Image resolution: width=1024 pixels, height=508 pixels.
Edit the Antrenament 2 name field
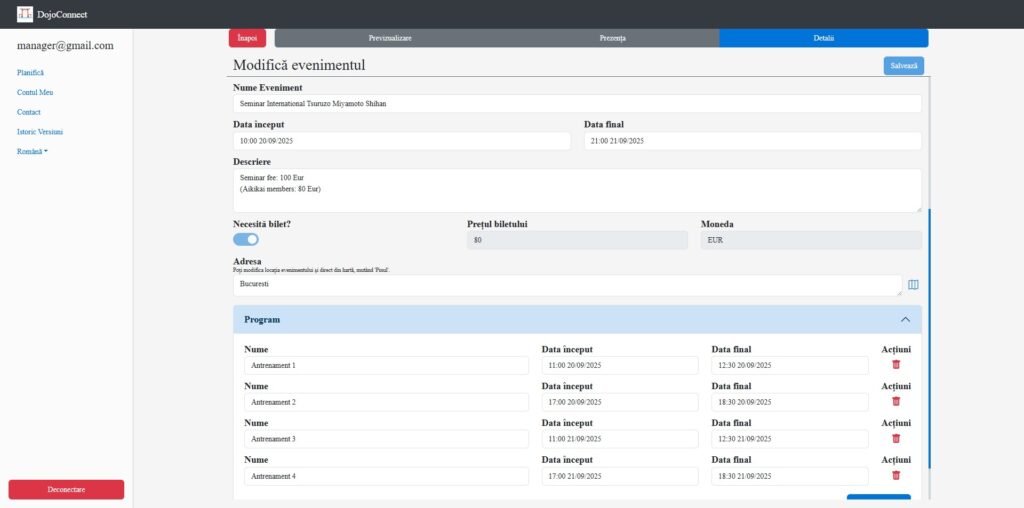point(387,402)
